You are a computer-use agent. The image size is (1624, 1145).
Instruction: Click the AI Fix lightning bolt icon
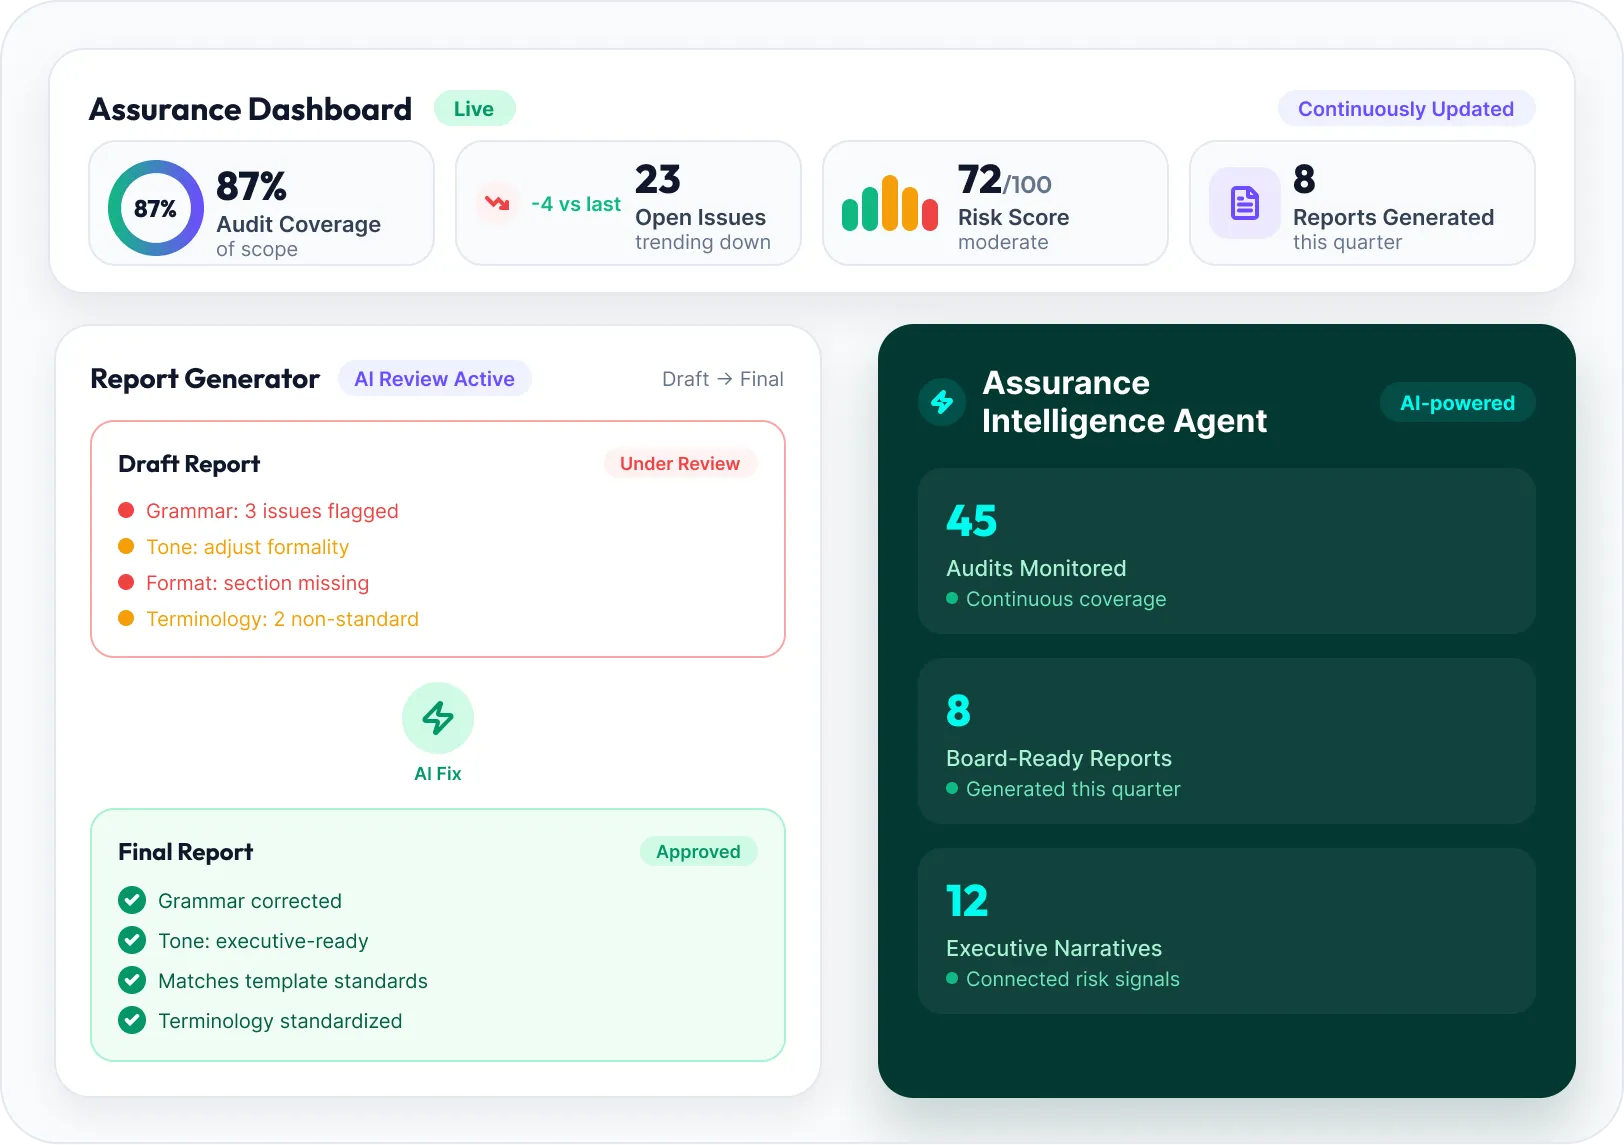coord(438,718)
